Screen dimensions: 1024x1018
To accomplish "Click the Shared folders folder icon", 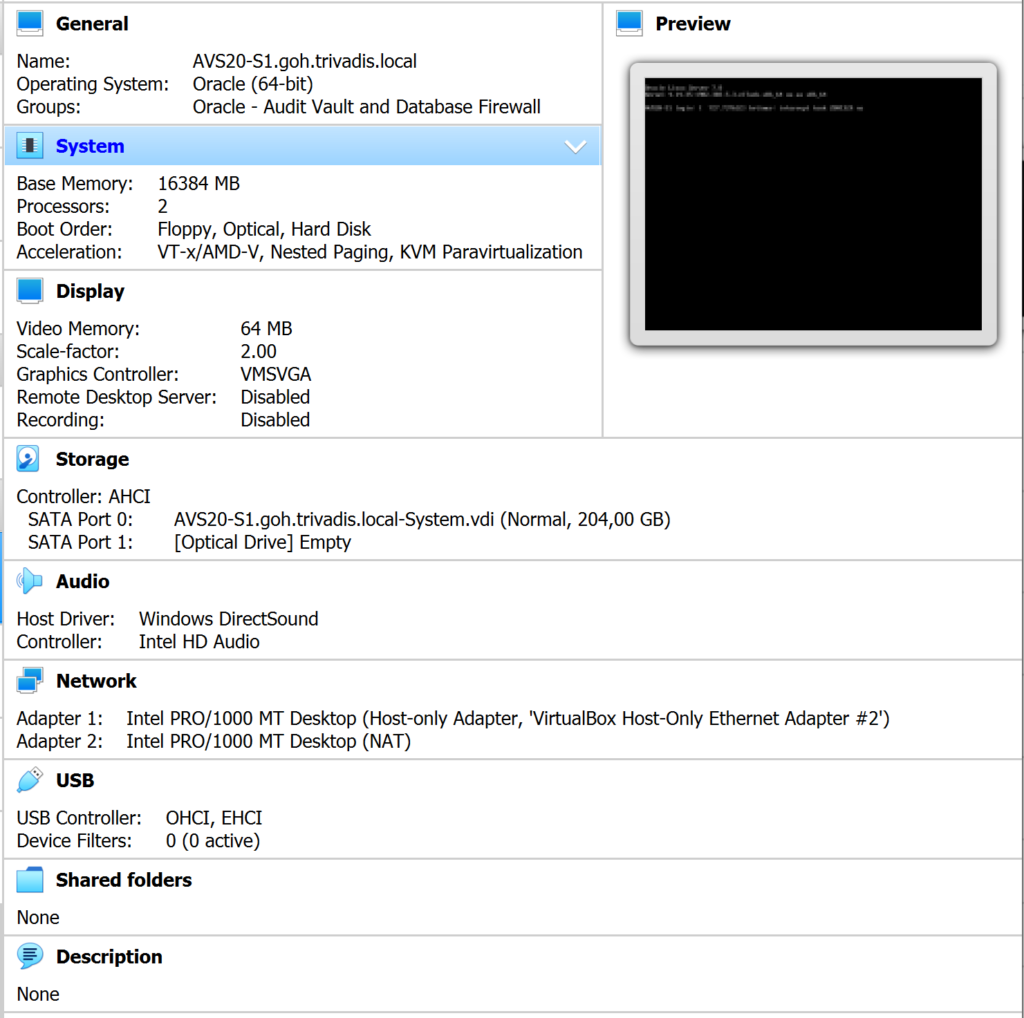I will pyautogui.click(x=29, y=880).
